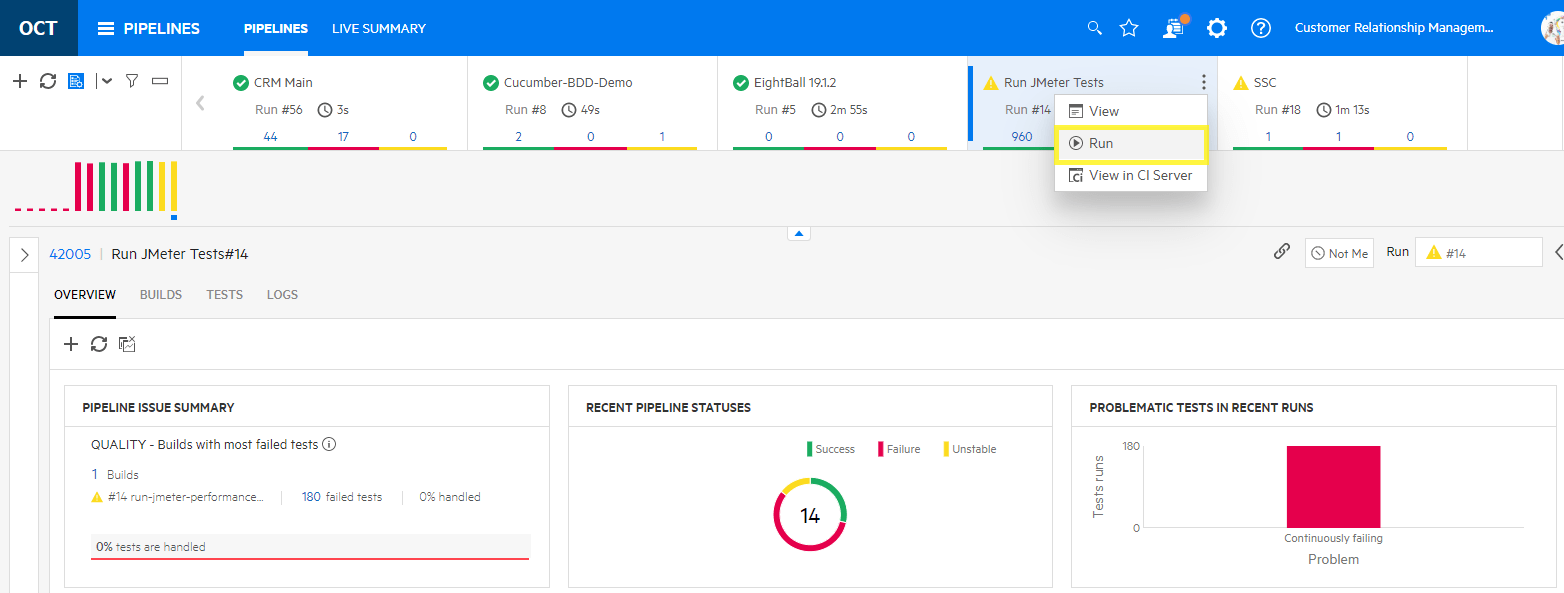Toggle Success series in pipeline statuses legend

pos(832,449)
